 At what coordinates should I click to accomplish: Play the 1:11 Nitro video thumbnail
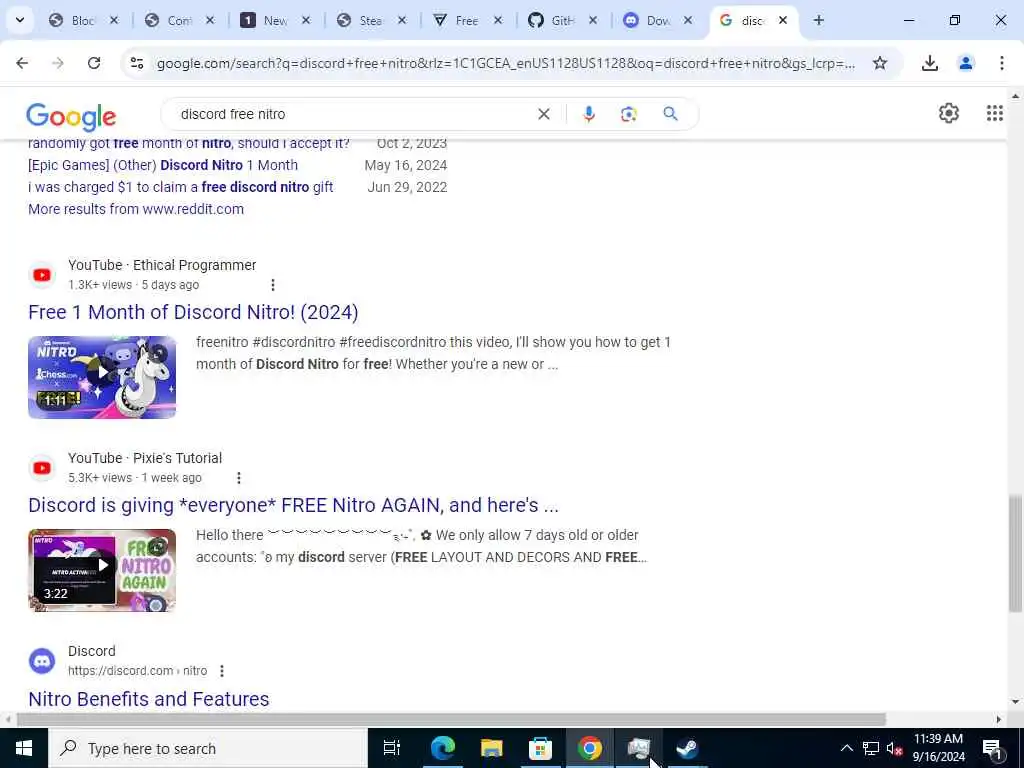click(x=102, y=377)
